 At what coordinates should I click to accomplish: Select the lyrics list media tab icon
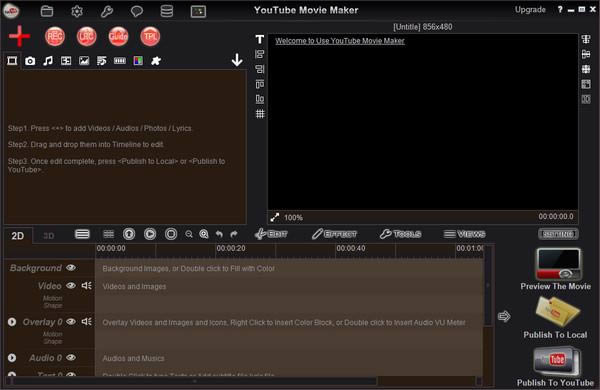click(x=102, y=61)
